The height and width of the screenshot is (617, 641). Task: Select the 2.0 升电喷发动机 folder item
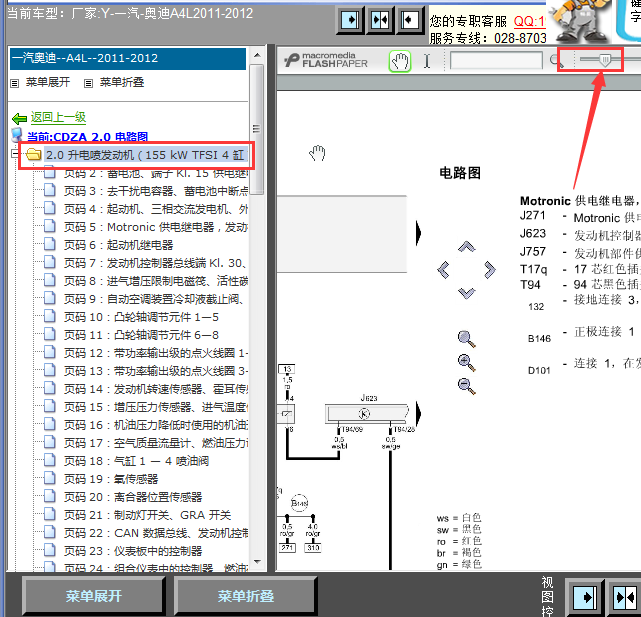tap(146, 155)
